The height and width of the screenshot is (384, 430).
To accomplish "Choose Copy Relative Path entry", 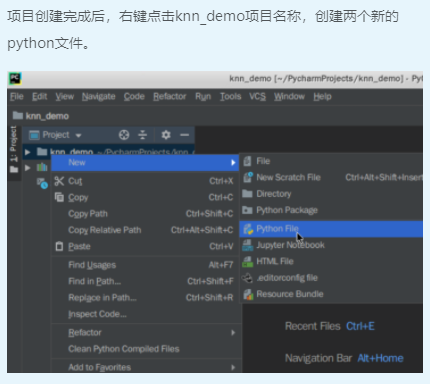I will [145, 230].
